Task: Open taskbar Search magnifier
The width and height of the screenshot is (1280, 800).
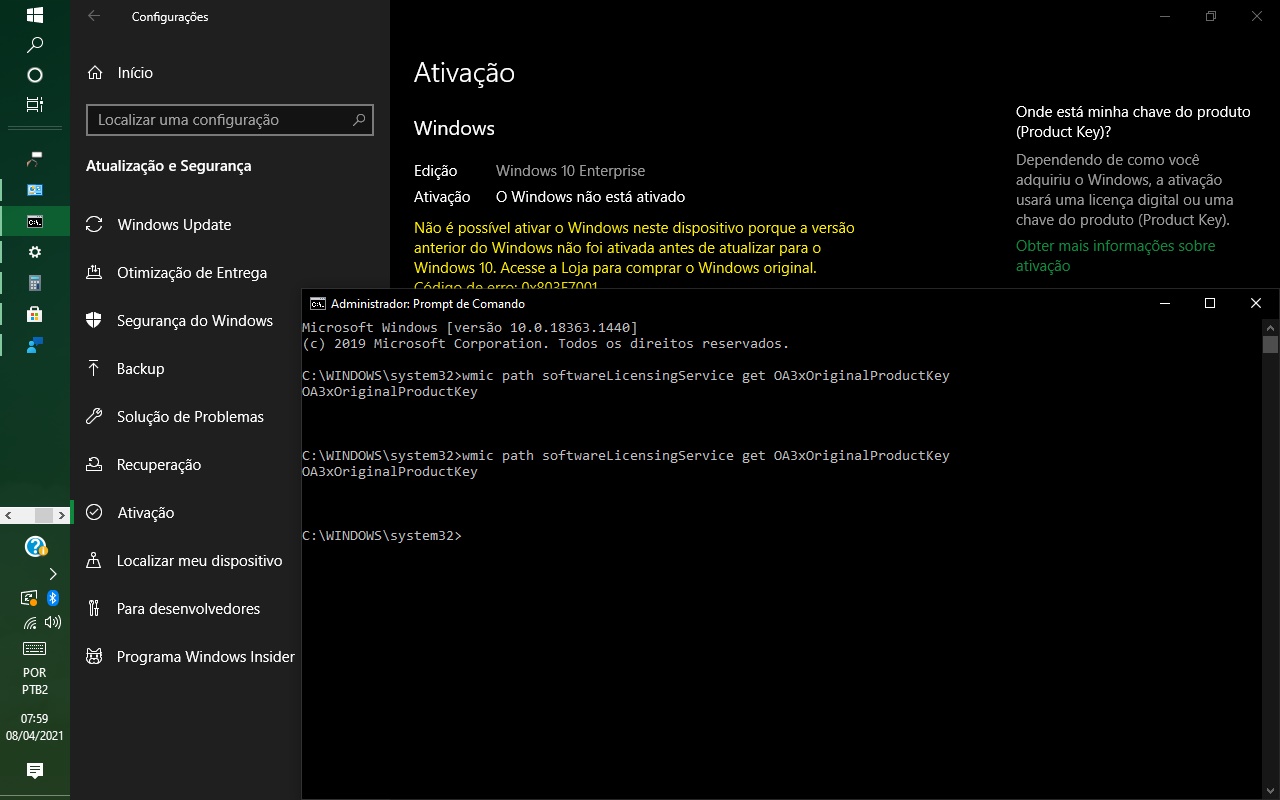Action: coord(35,45)
